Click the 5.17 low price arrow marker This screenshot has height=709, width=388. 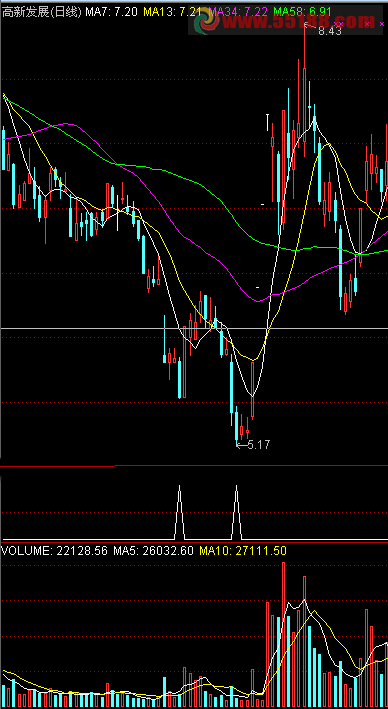pos(253,445)
